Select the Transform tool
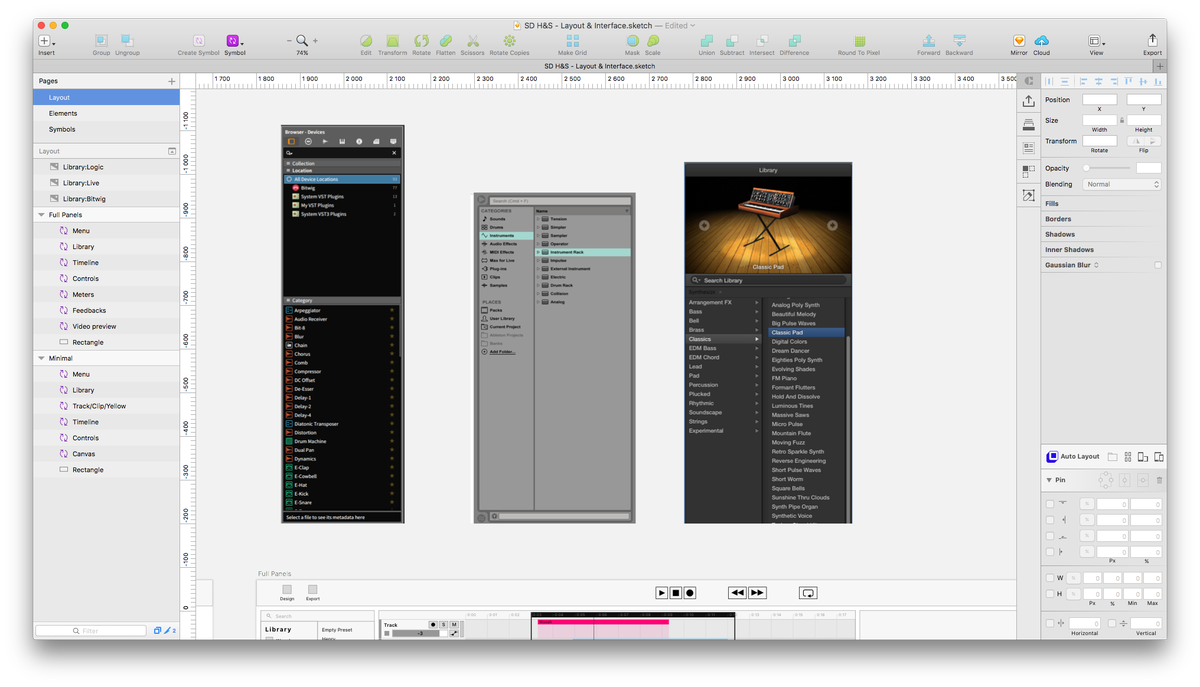Screen dimensions: 1200x687 (392, 42)
